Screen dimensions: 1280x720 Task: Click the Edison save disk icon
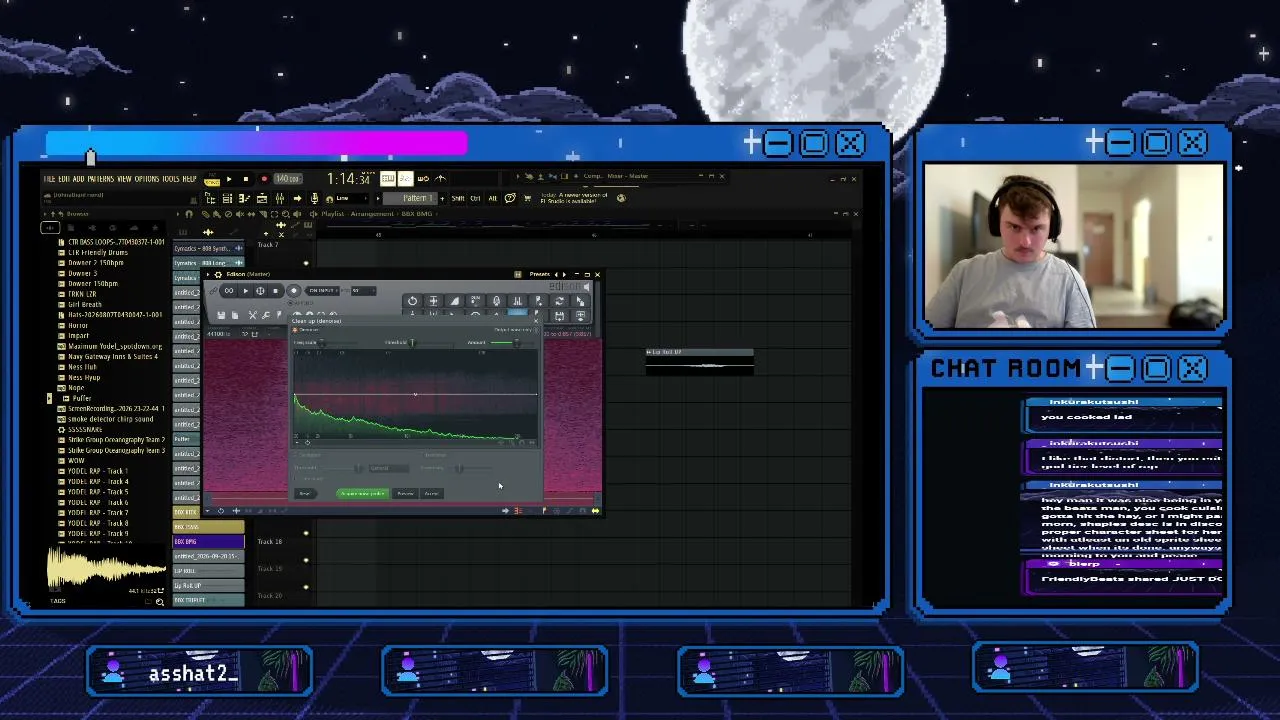tap(221, 315)
